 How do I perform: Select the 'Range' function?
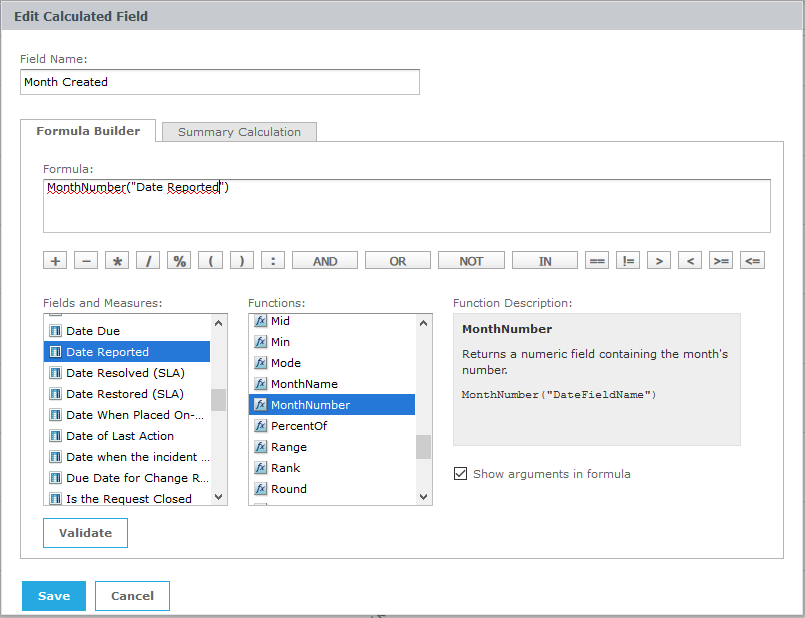332,447
